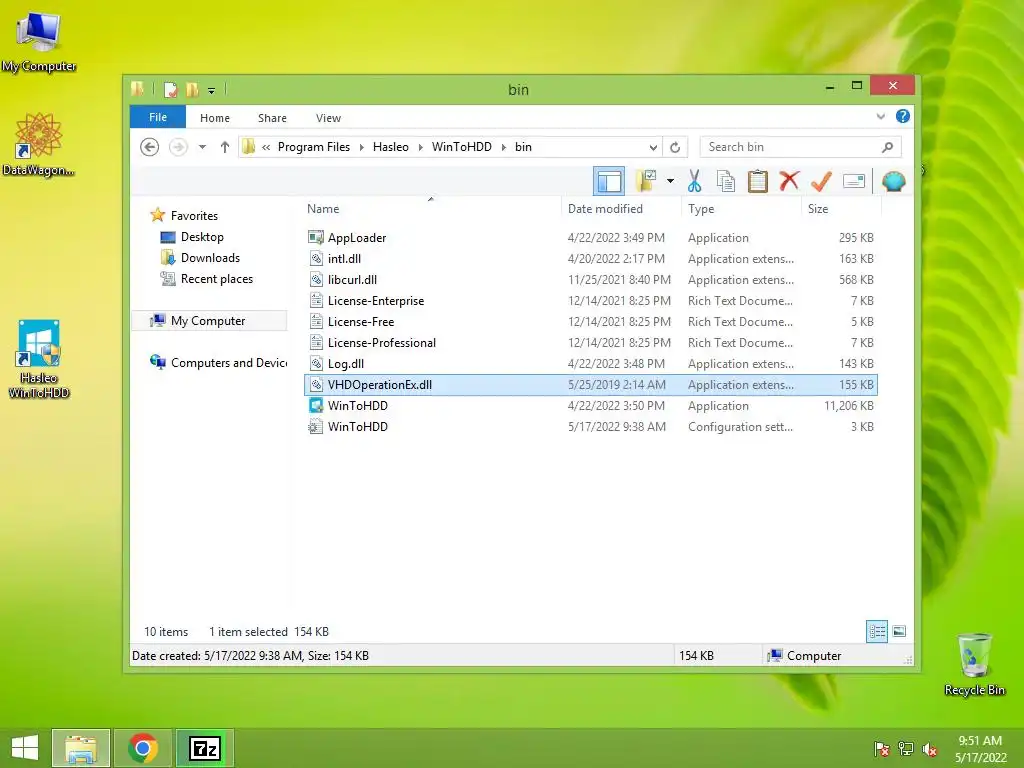Expand the ribbon with the chevron
This screenshot has height=768, width=1024.
[x=880, y=117]
